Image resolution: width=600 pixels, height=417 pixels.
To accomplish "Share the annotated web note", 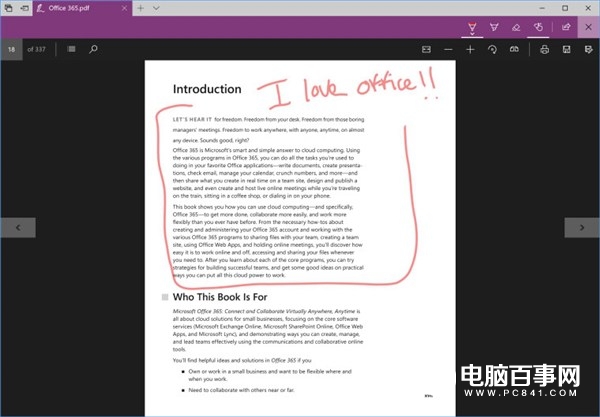I will click(x=566, y=27).
